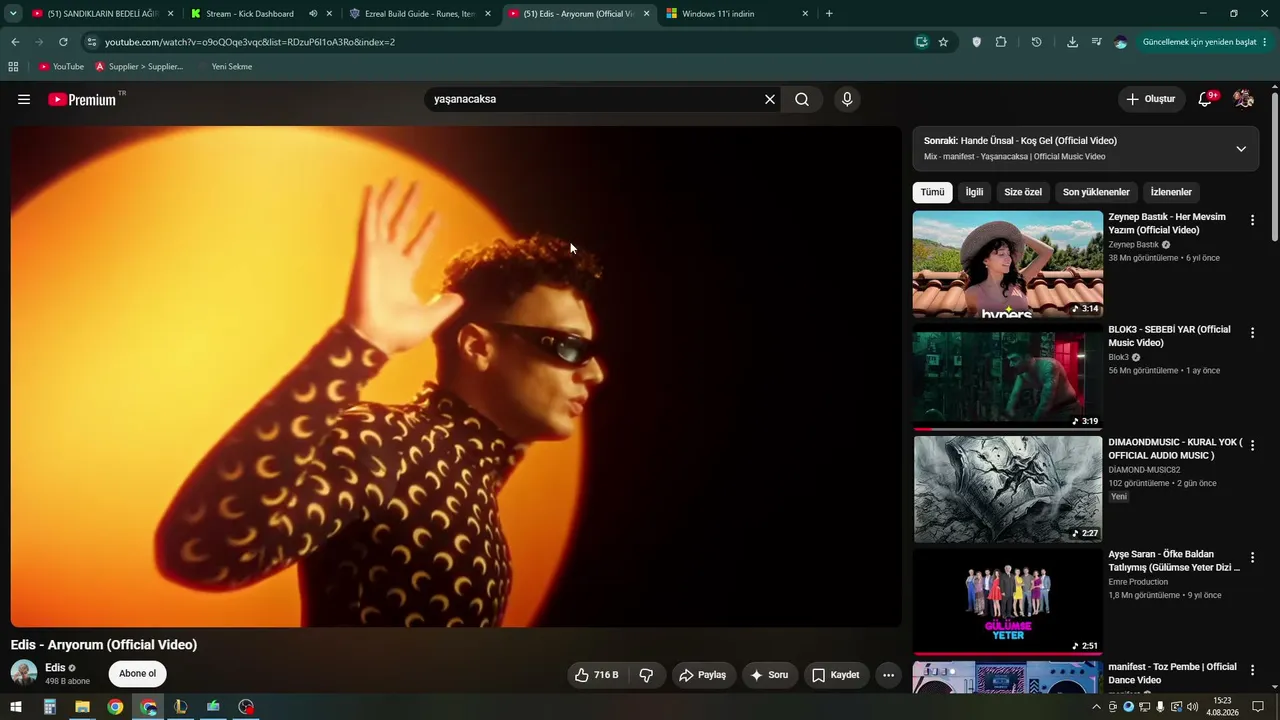Open the apps grid in bookmarks bar

13,67
